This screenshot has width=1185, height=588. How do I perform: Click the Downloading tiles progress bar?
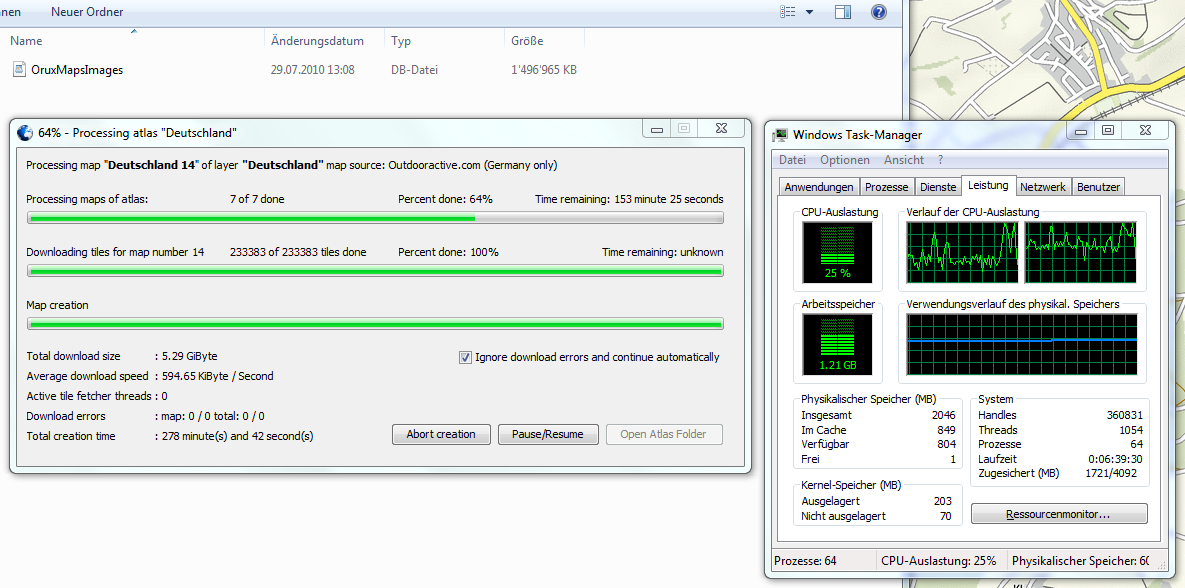click(375, 271)
